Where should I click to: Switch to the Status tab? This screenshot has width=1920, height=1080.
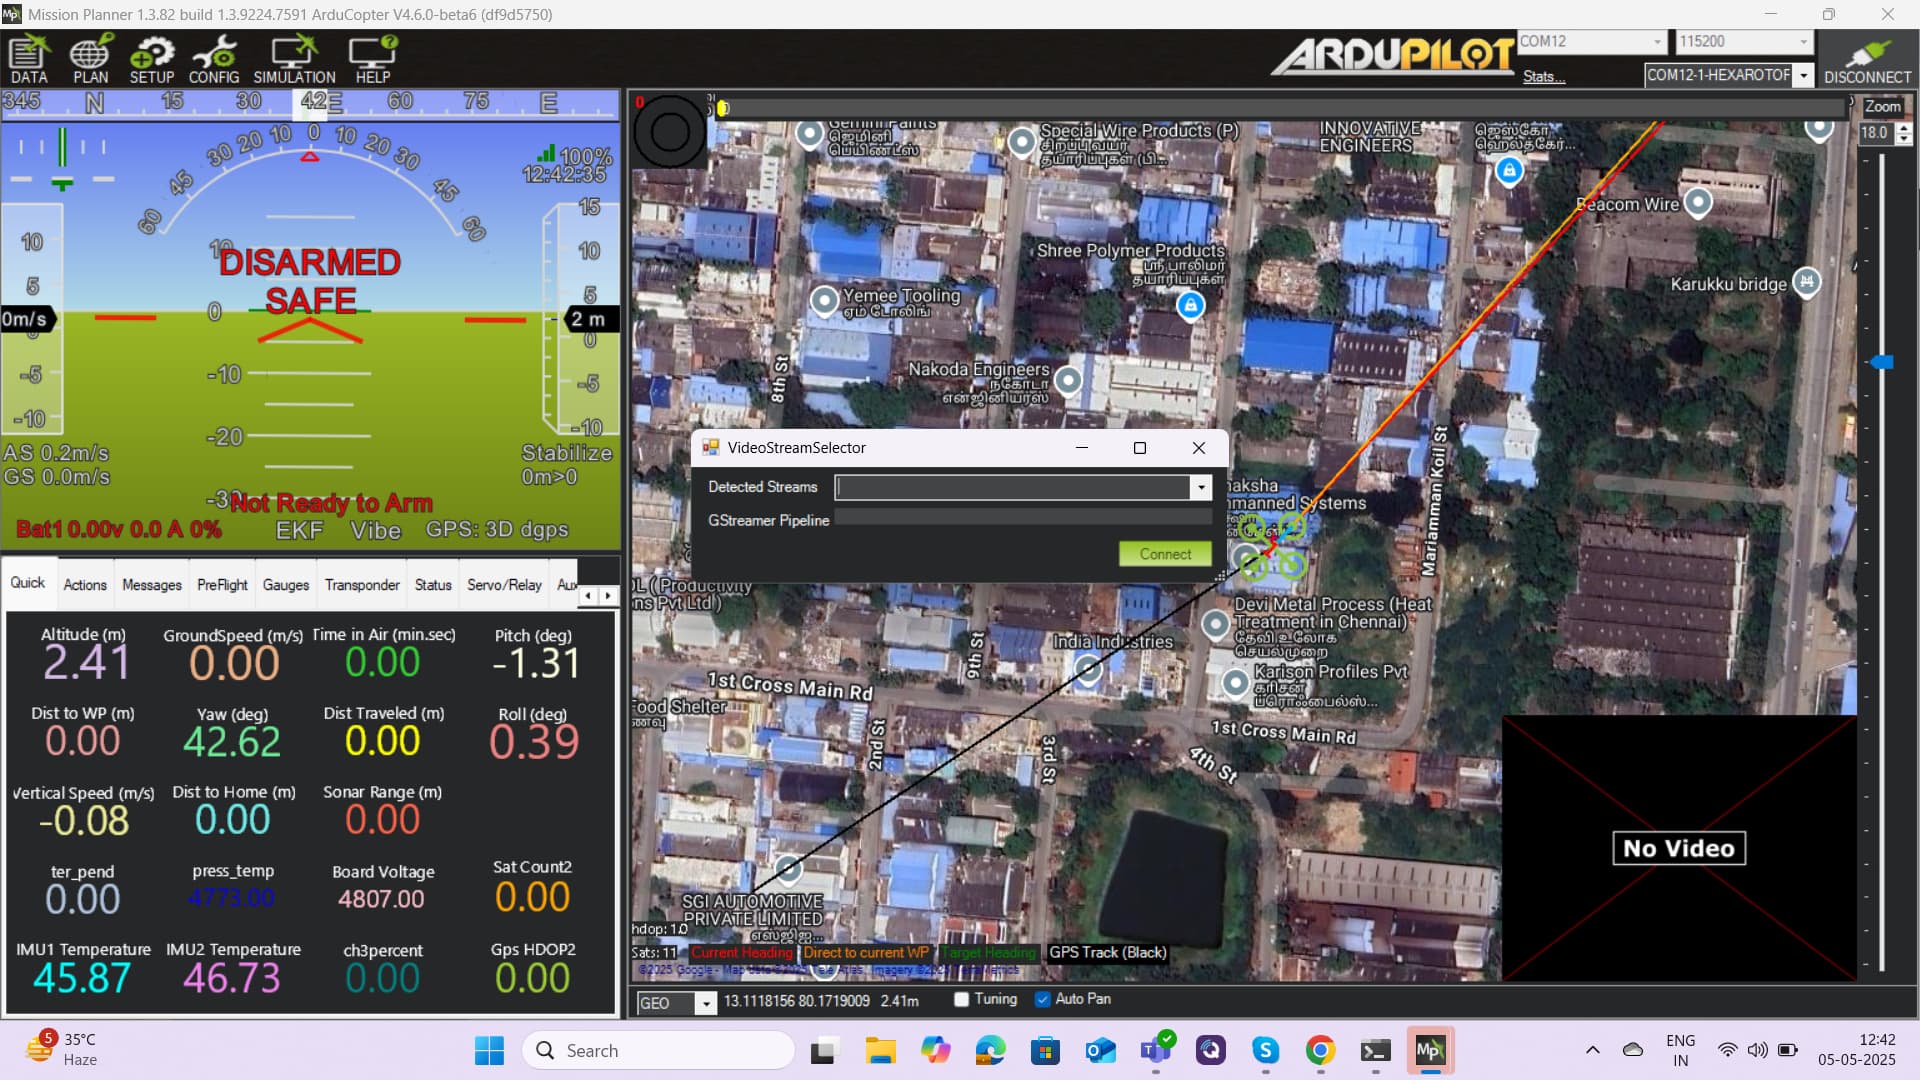433,585
